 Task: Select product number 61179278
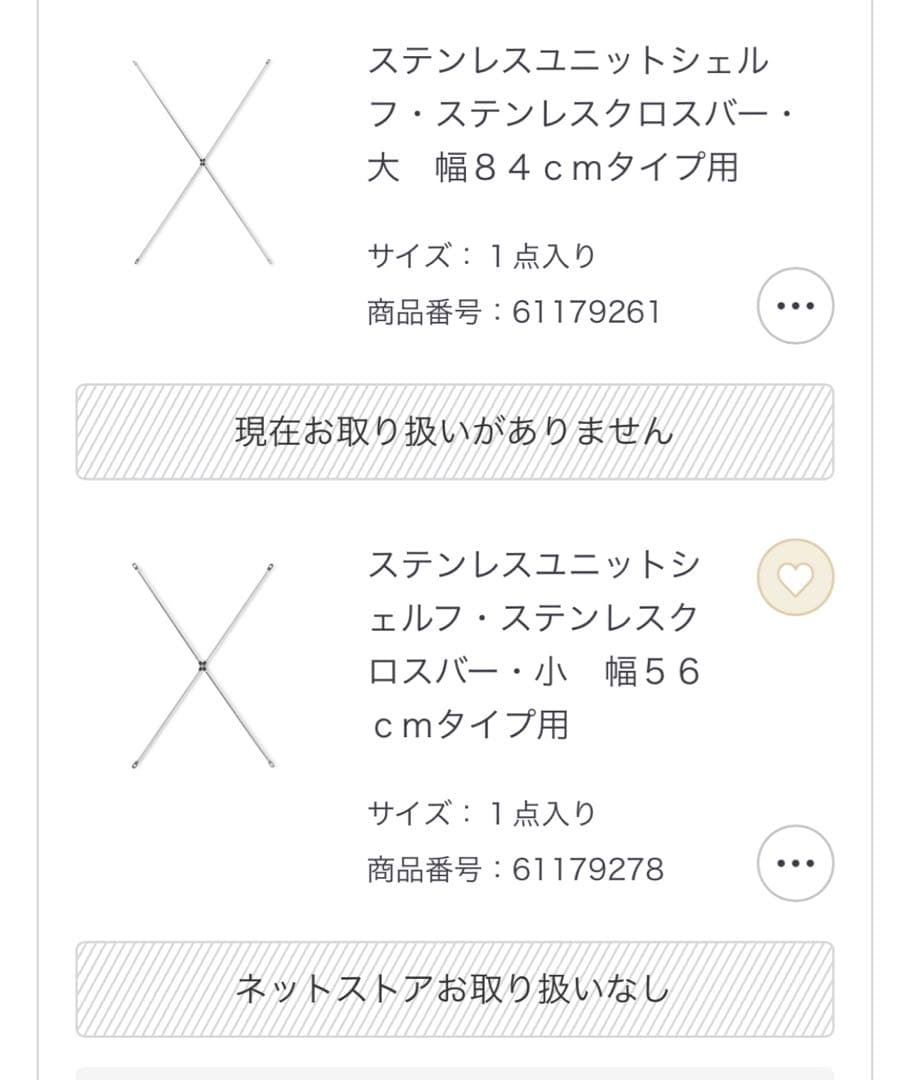tap(587, 870)
